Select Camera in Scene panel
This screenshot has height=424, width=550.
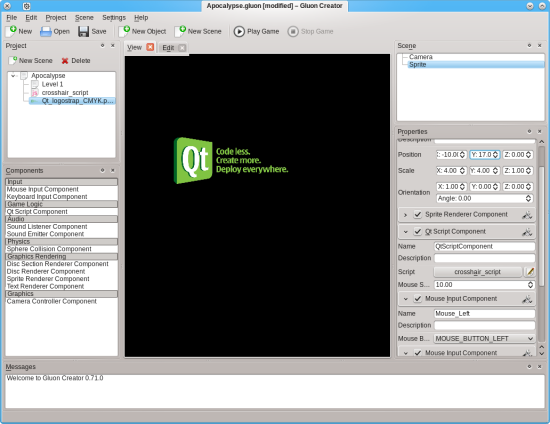[421, 57]
